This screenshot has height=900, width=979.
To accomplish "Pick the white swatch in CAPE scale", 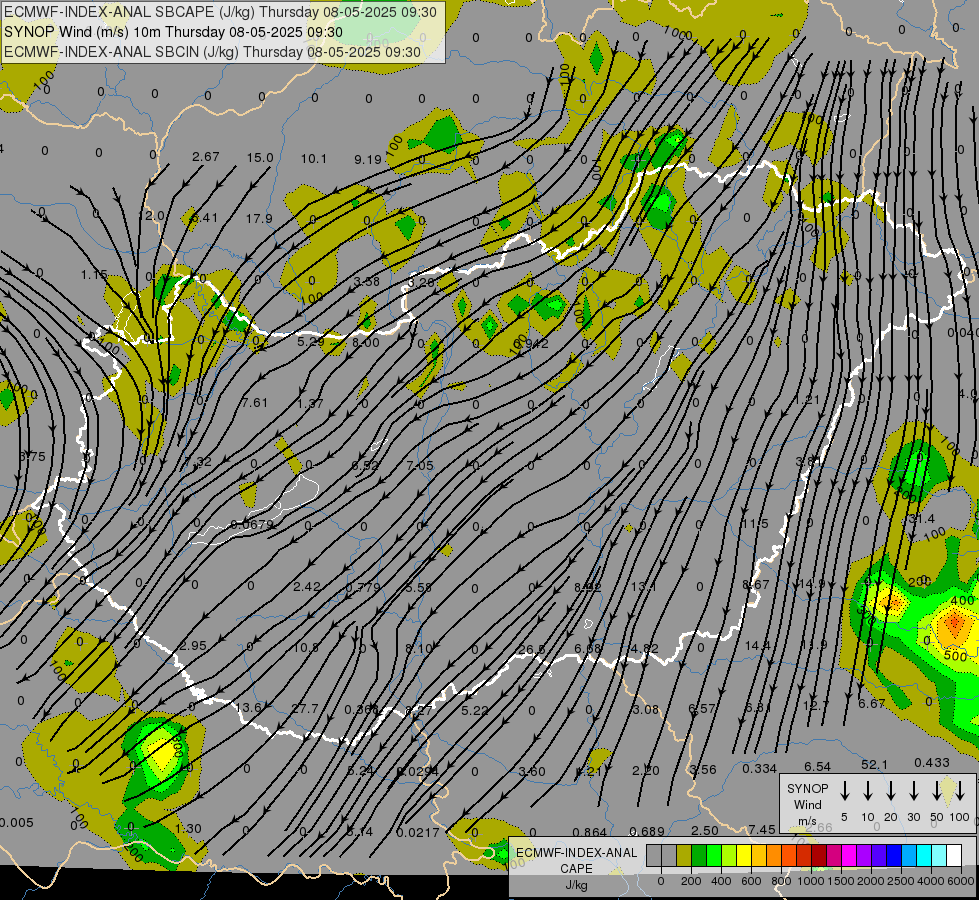I will tap(954, 855).
